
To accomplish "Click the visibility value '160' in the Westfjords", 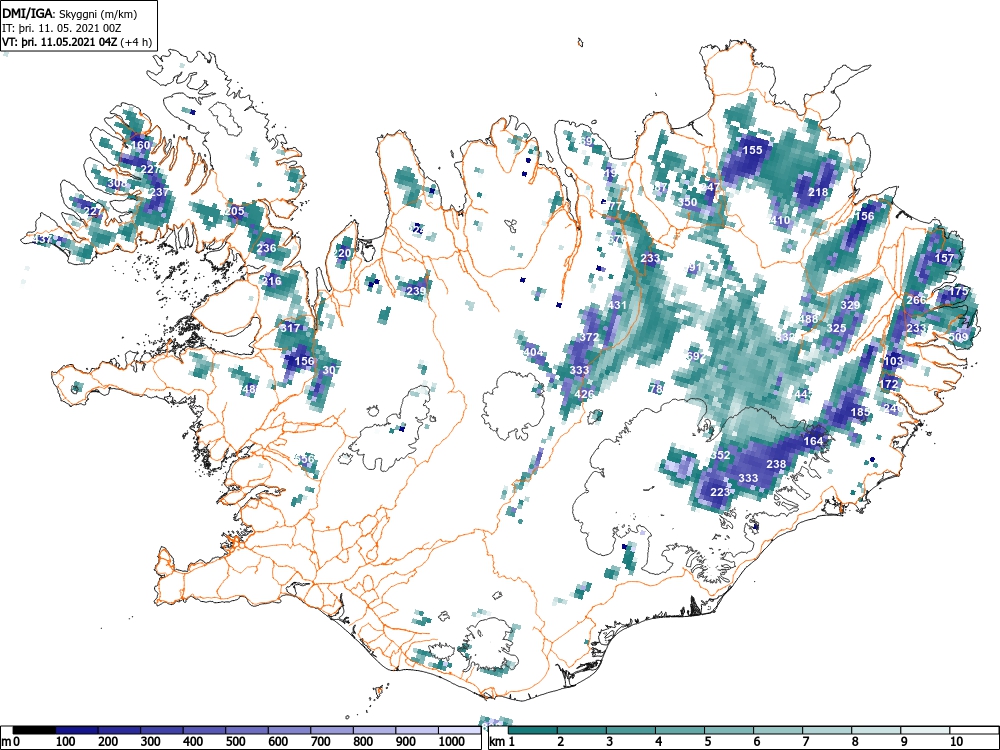I will tap(140, 145).
